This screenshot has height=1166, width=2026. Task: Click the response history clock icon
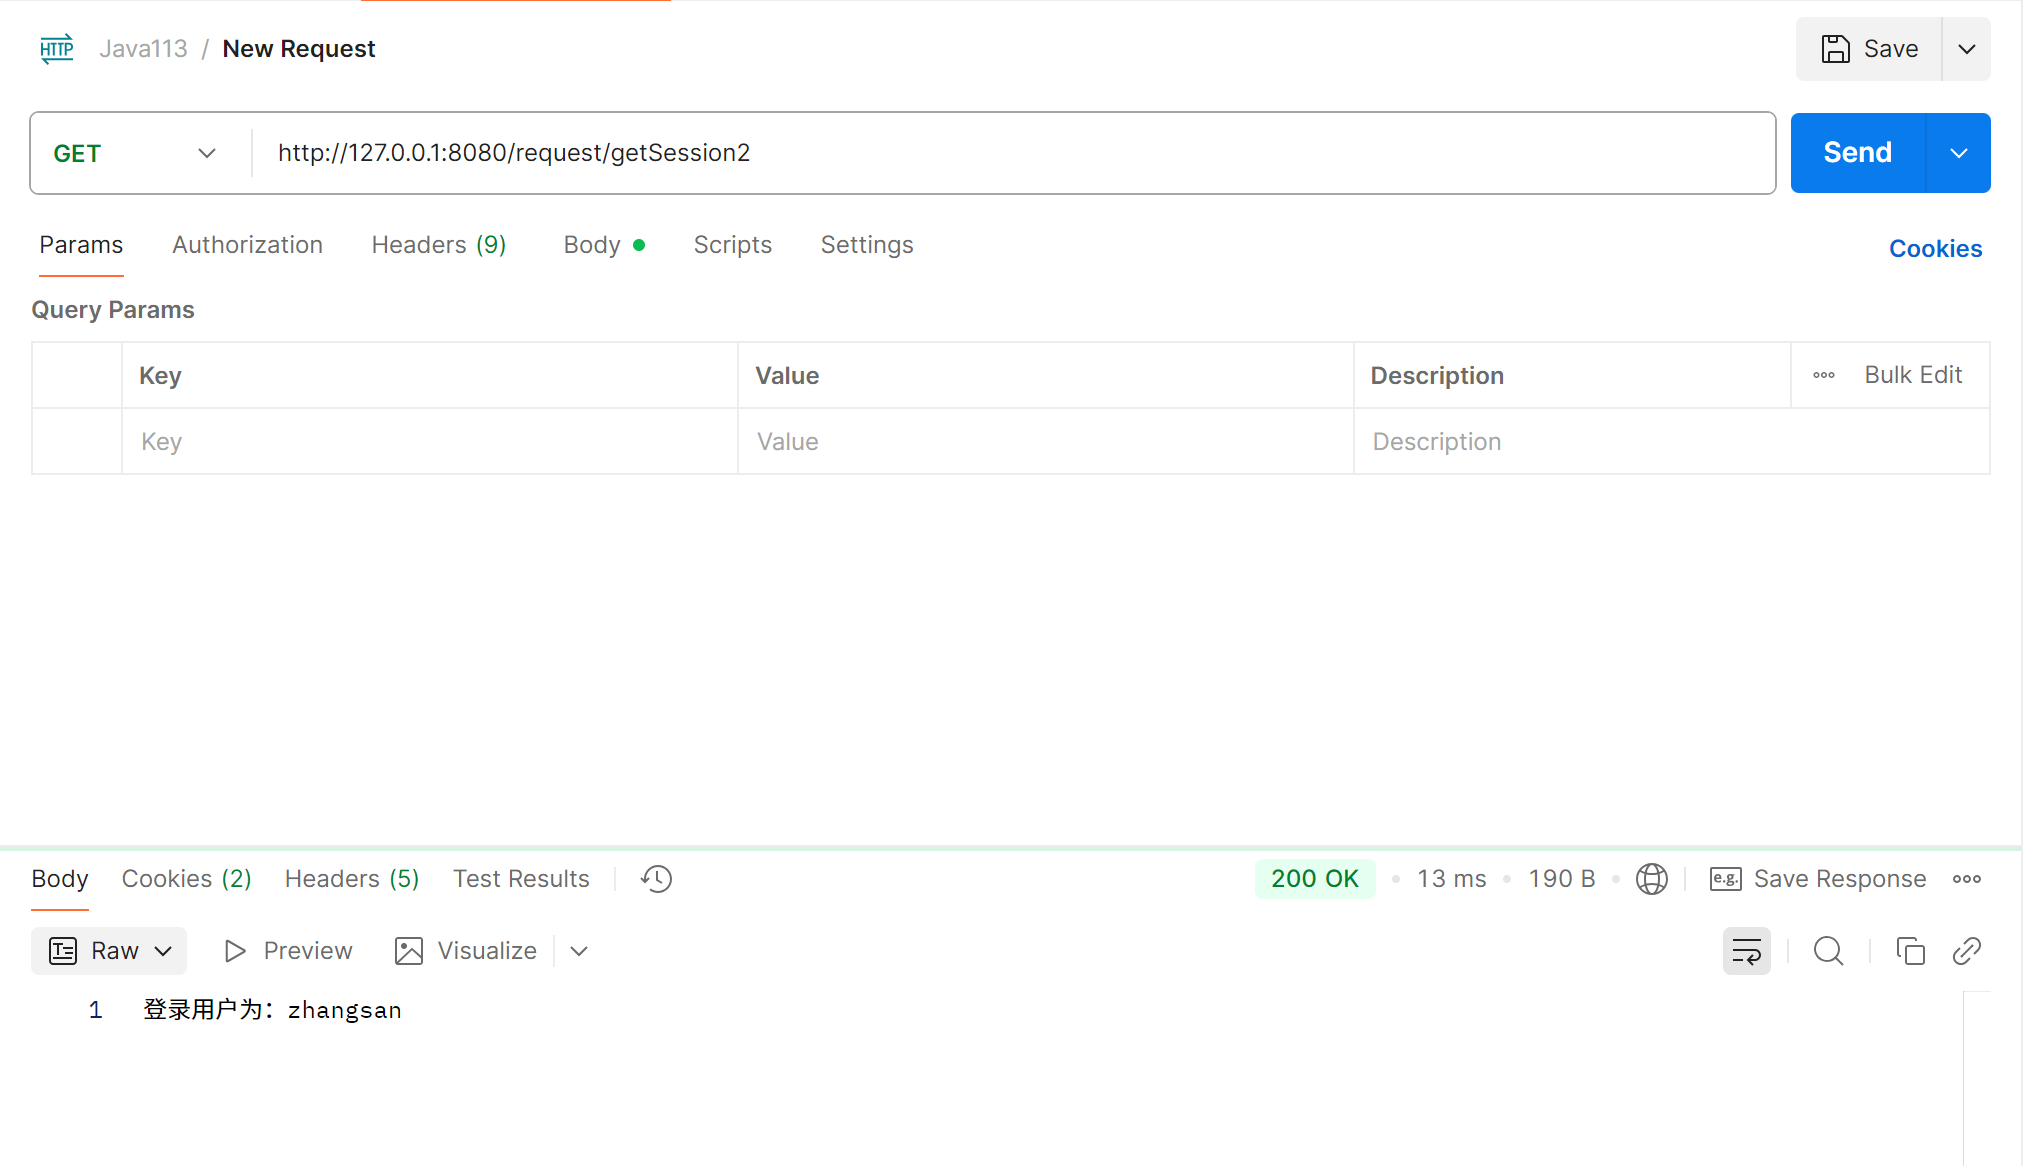pos(656,879)
